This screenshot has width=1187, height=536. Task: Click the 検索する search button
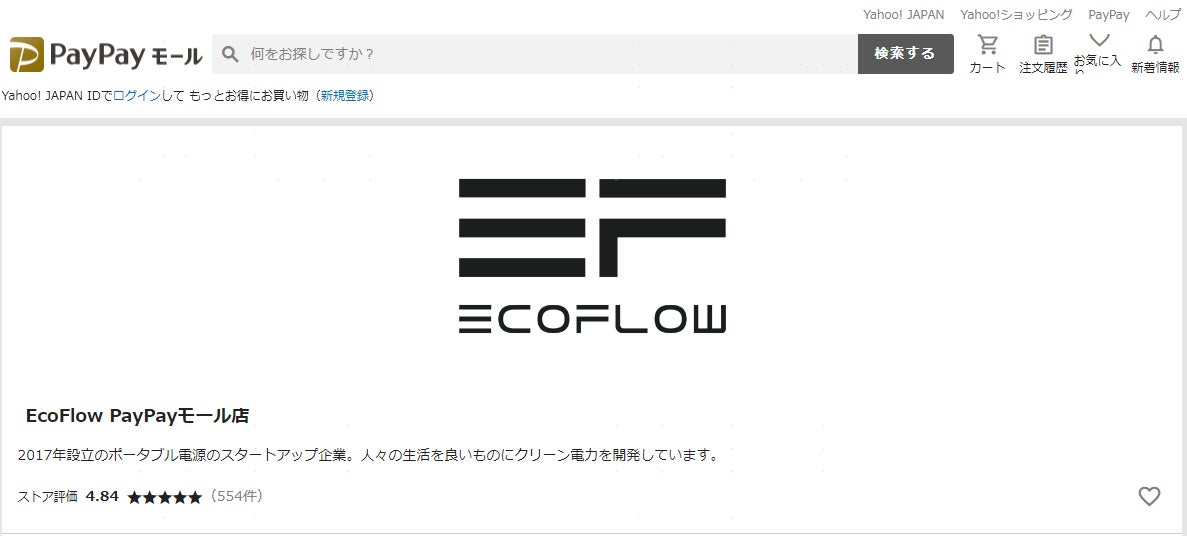[905, 54]
